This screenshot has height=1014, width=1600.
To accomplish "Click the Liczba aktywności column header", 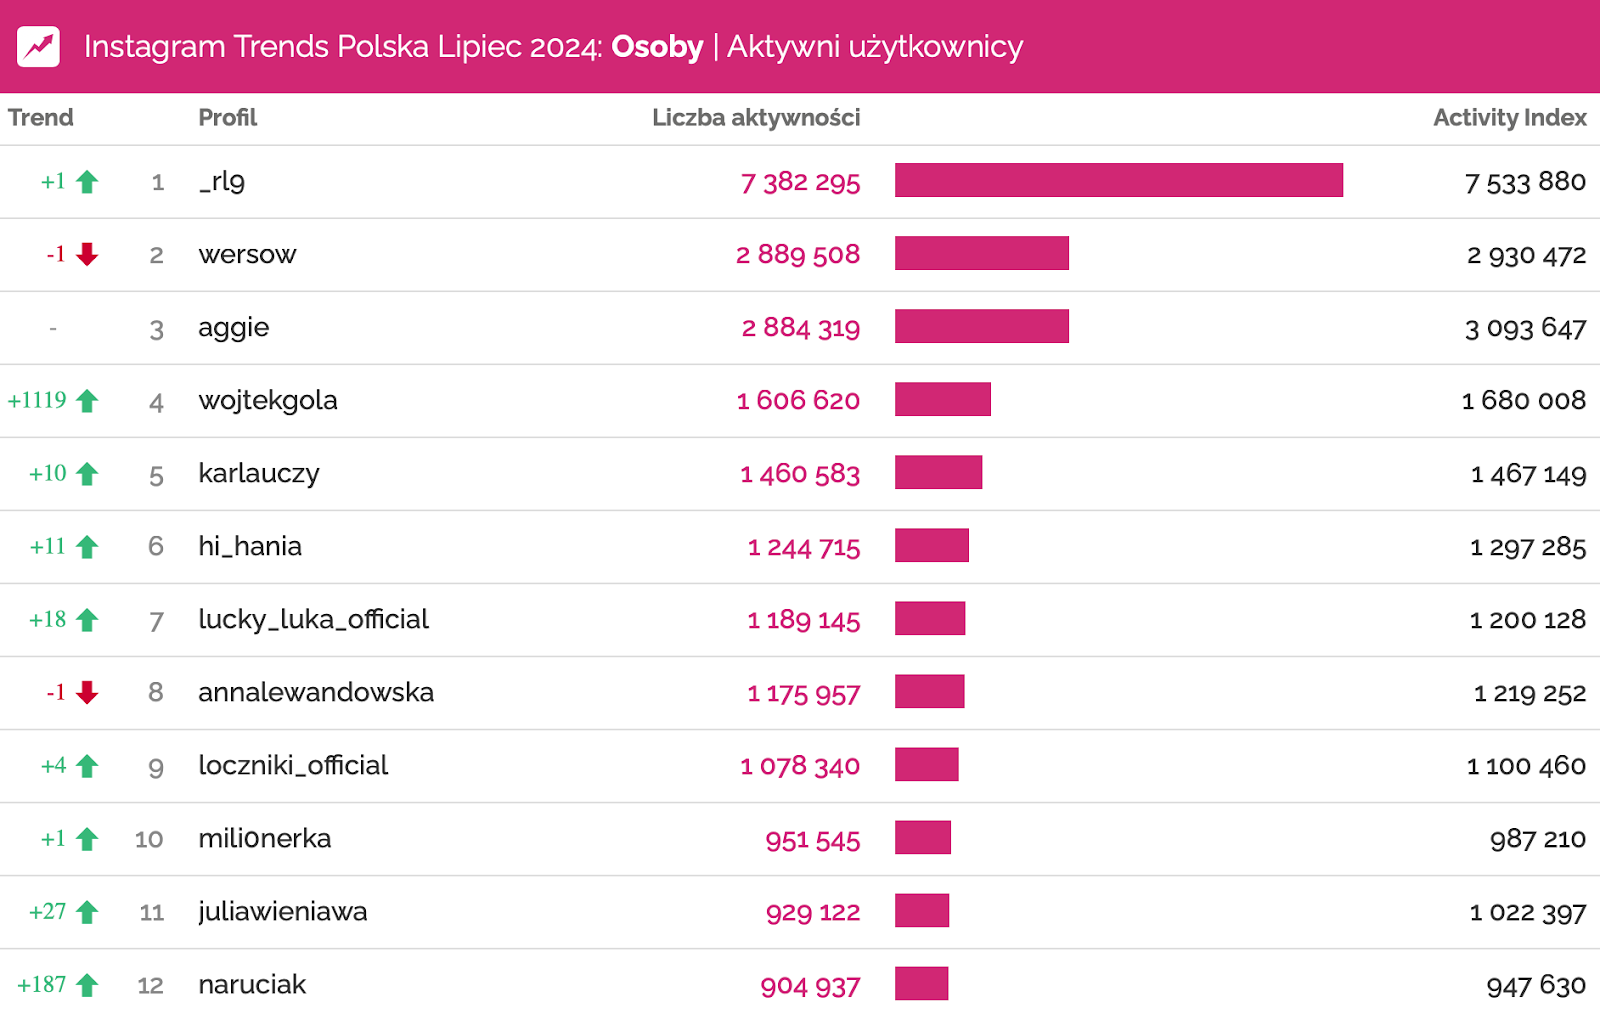I will pyautogui.click(x=755, y=118).
